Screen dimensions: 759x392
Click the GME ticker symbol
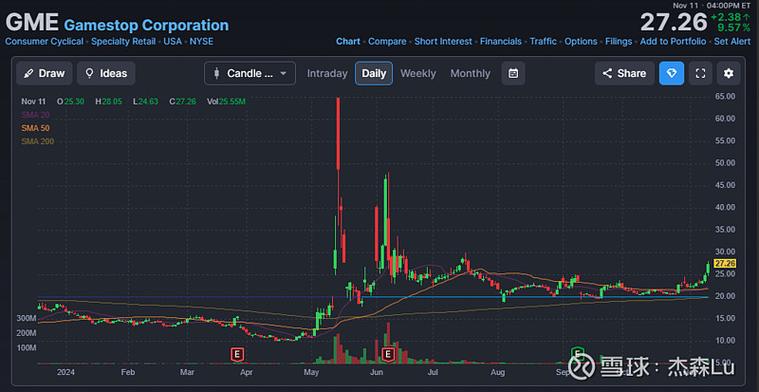(x=32, y=22)
